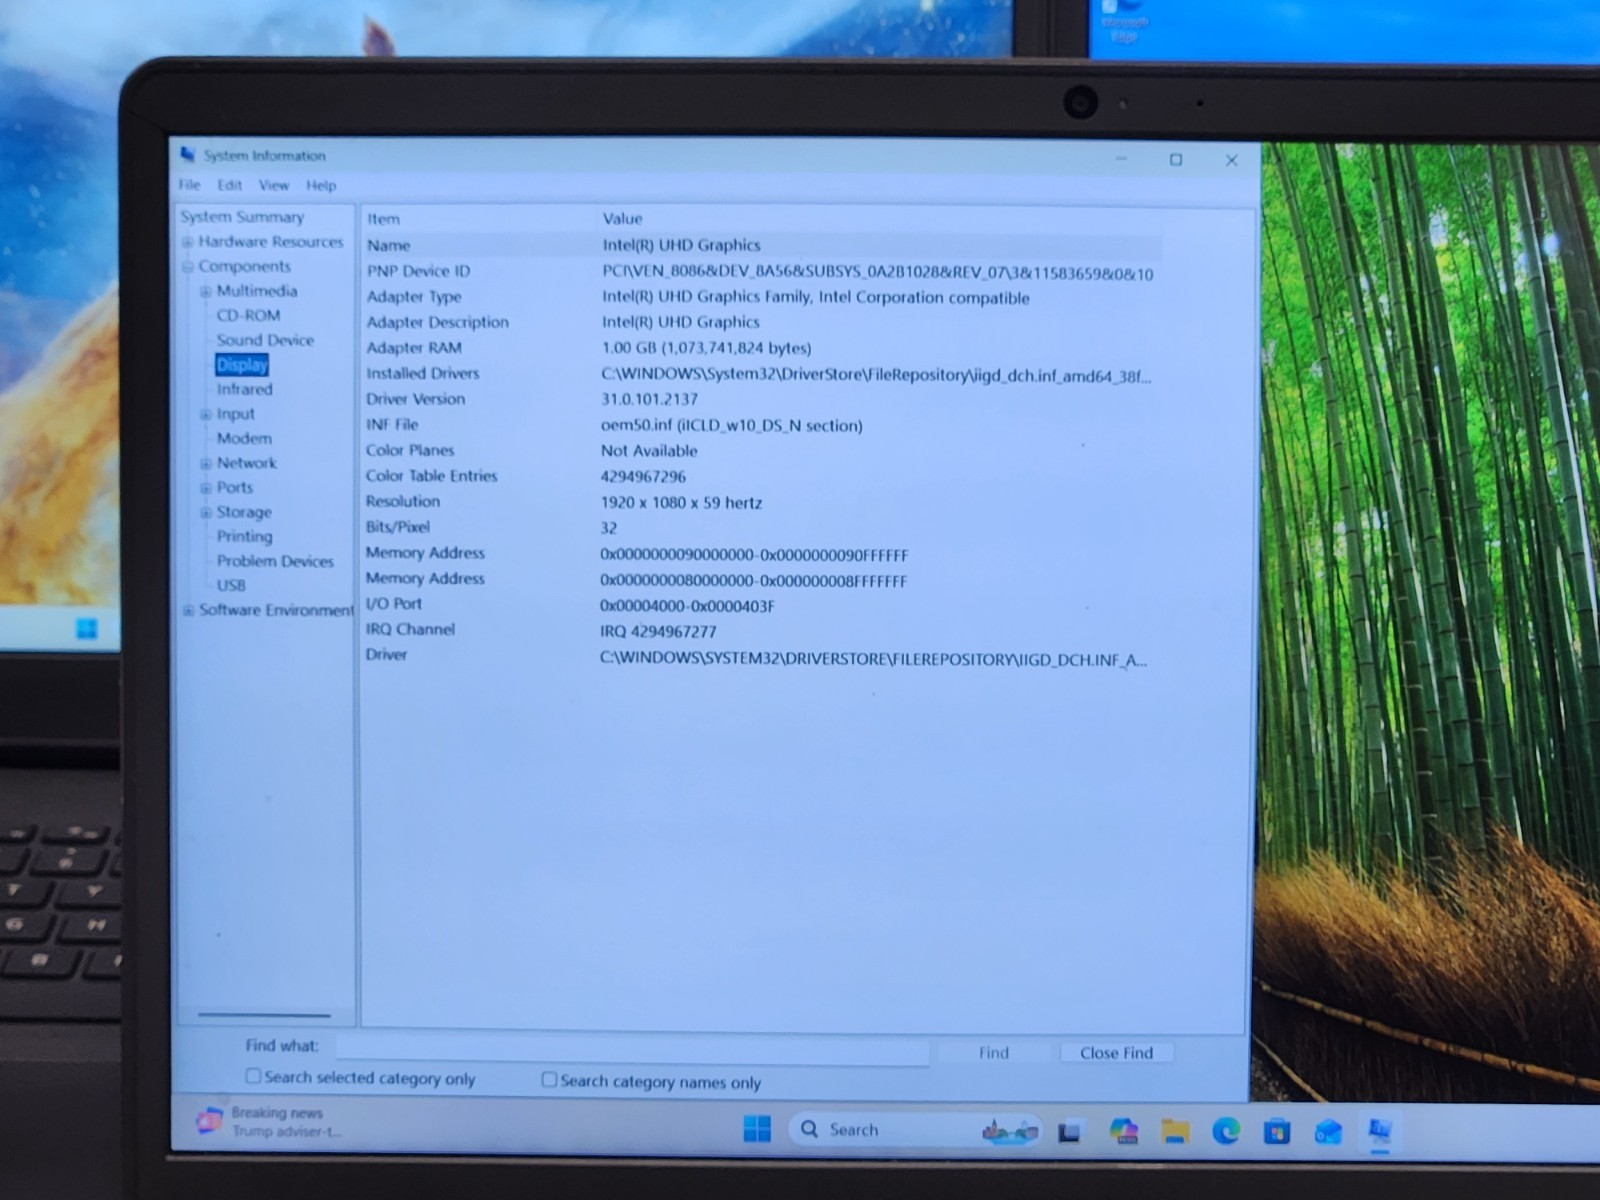Select Modem in the tree
This screenshot has width=1600, height=1200.
[x=244, y=438]
